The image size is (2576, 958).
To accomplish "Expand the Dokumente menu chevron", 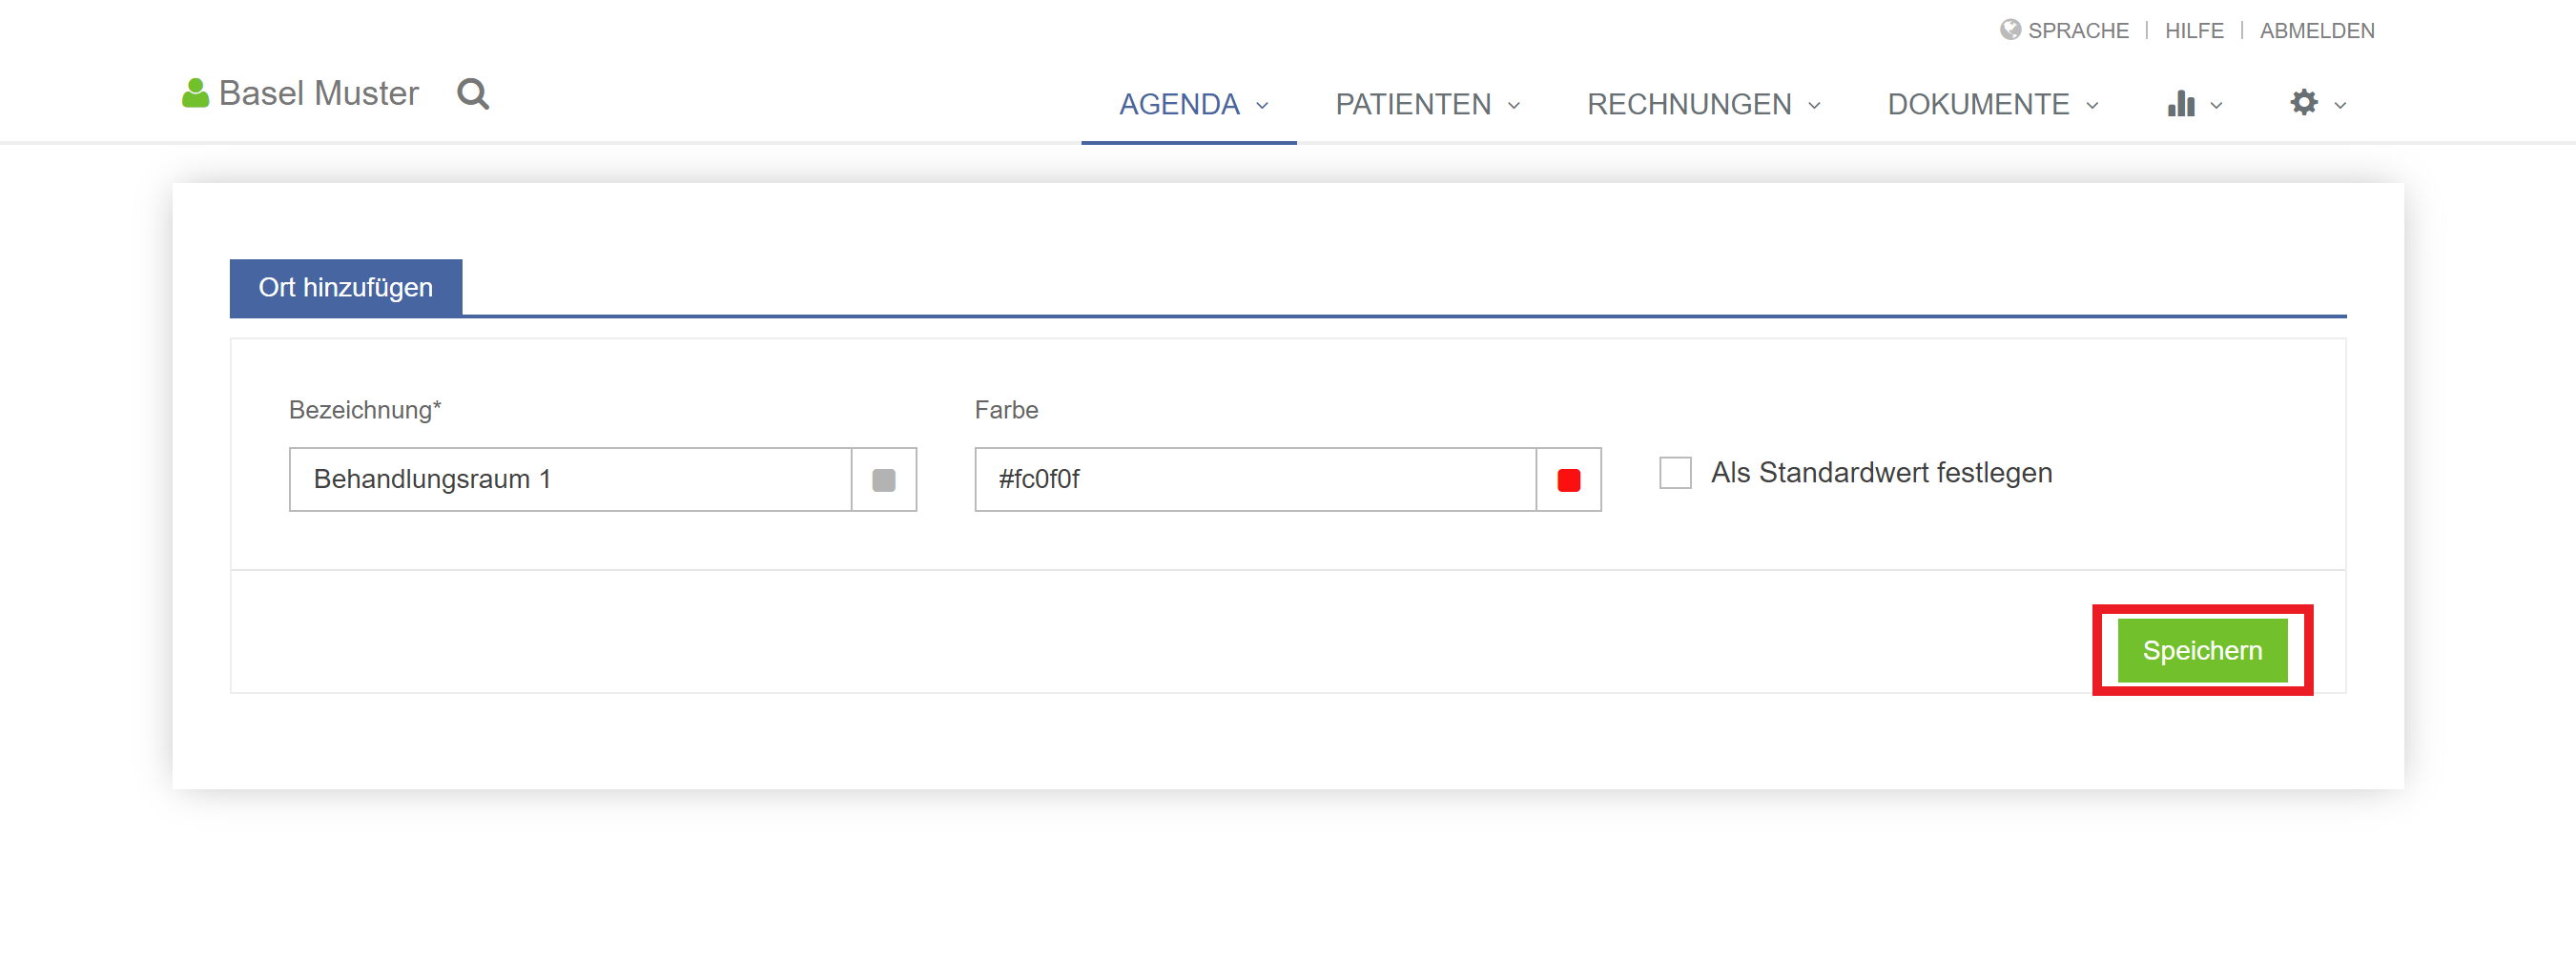I will [x=2092, y=105].
